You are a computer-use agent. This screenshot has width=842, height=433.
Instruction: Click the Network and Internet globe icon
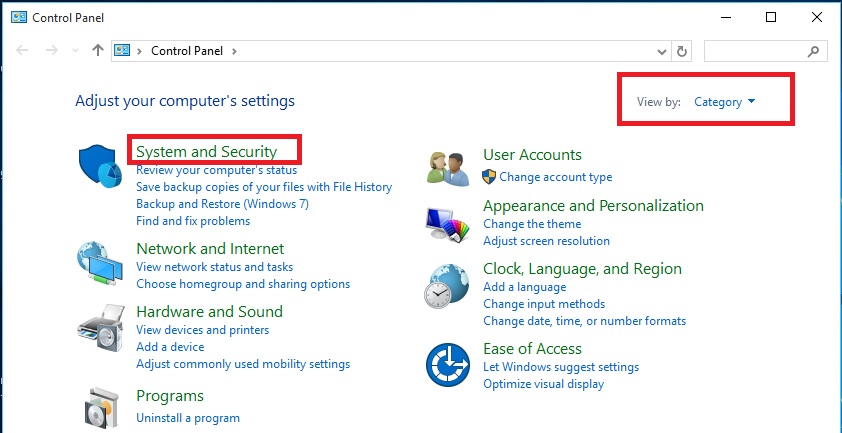pos(100,265)
